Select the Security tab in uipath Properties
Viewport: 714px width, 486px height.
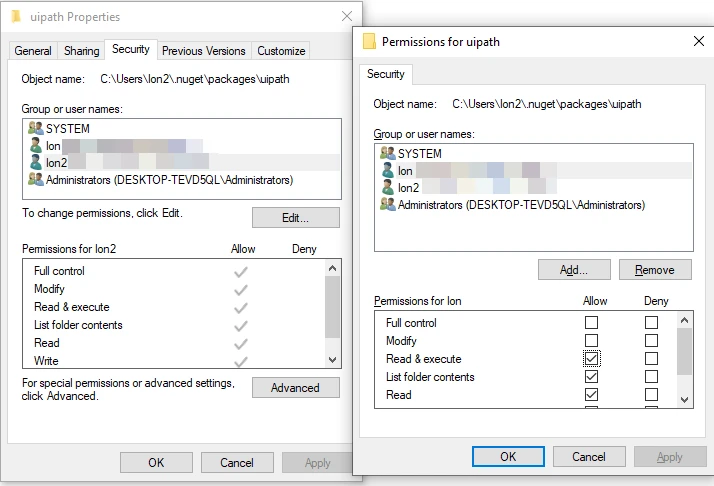(x=131, y=49)
